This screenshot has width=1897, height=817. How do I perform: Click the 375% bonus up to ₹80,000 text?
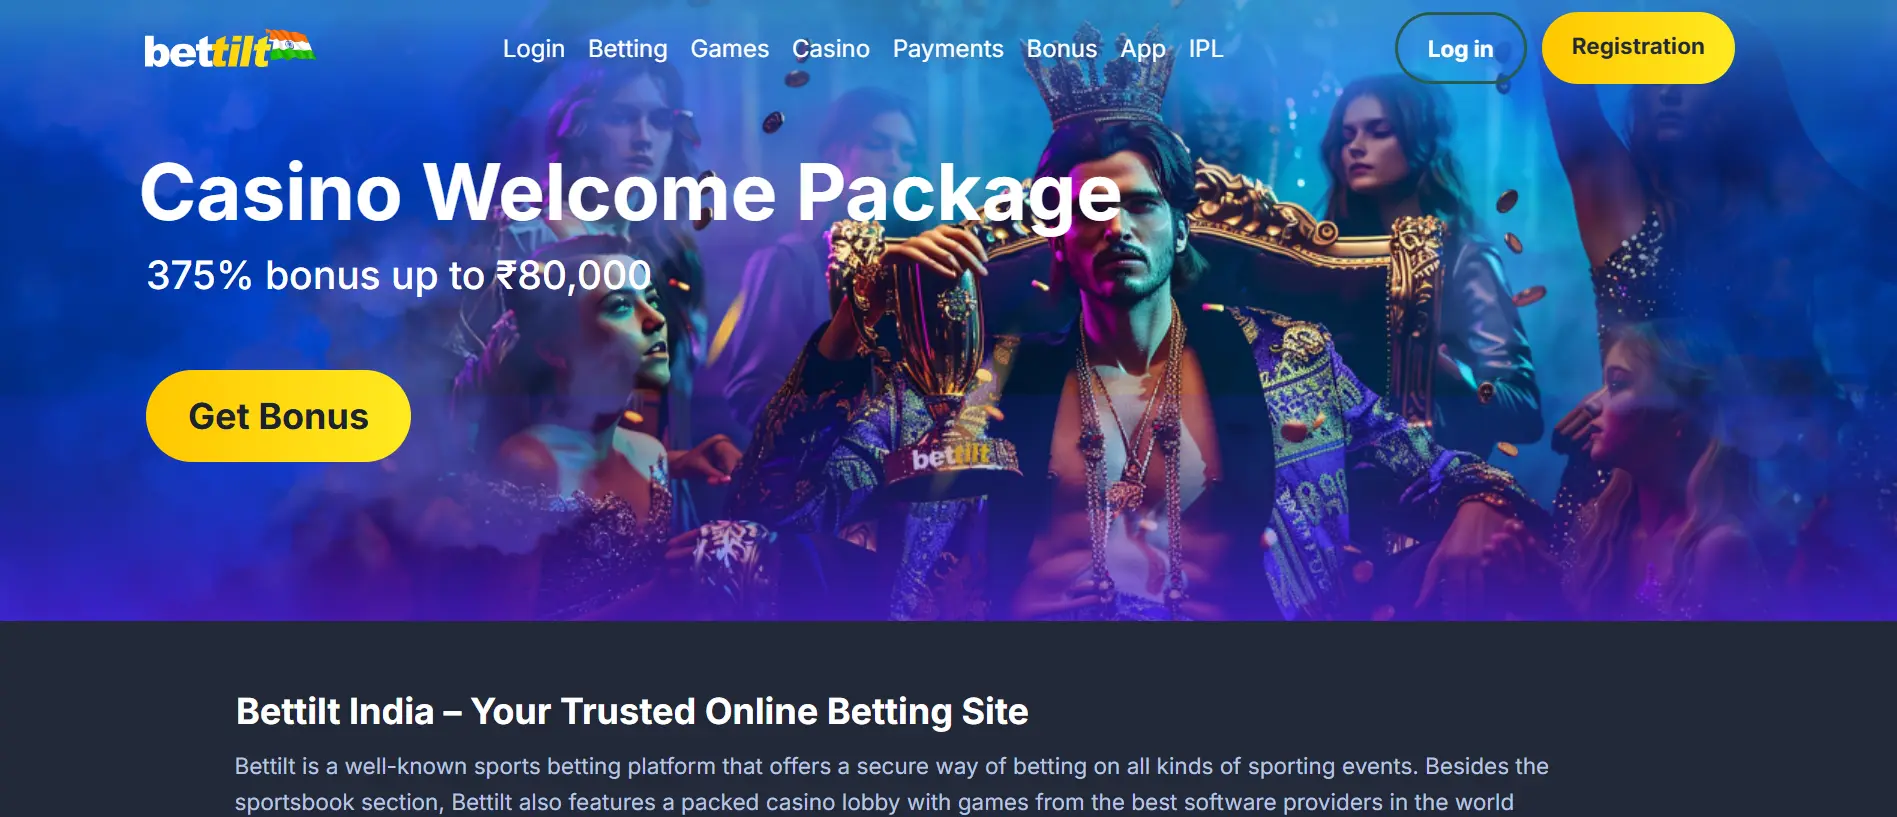399,275
